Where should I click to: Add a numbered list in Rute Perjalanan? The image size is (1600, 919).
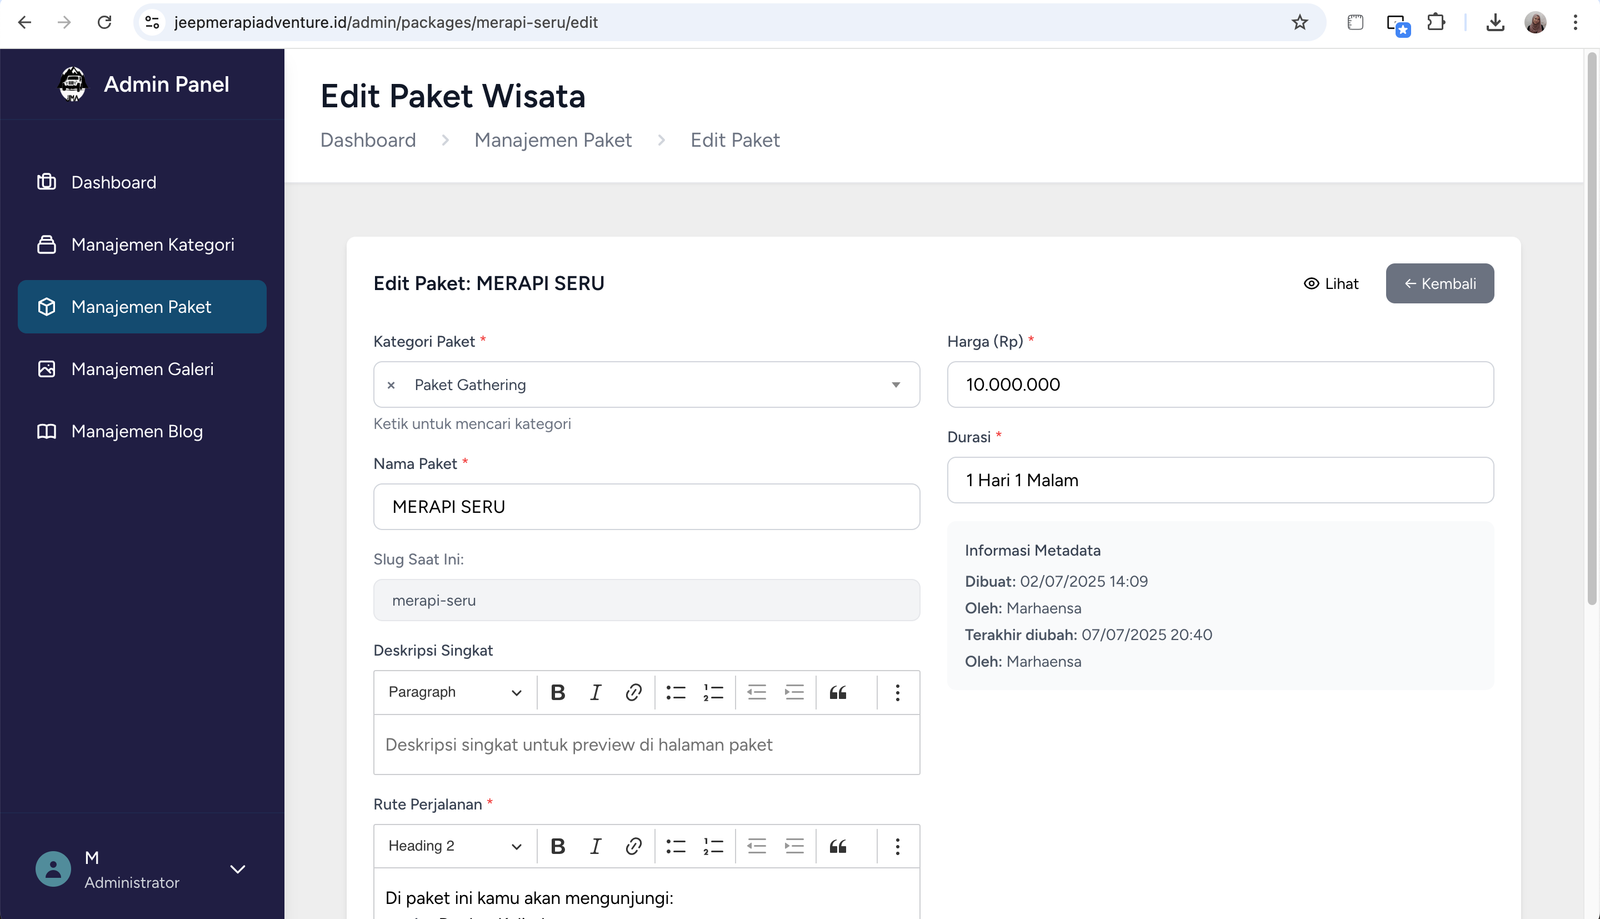click(713, 846)
